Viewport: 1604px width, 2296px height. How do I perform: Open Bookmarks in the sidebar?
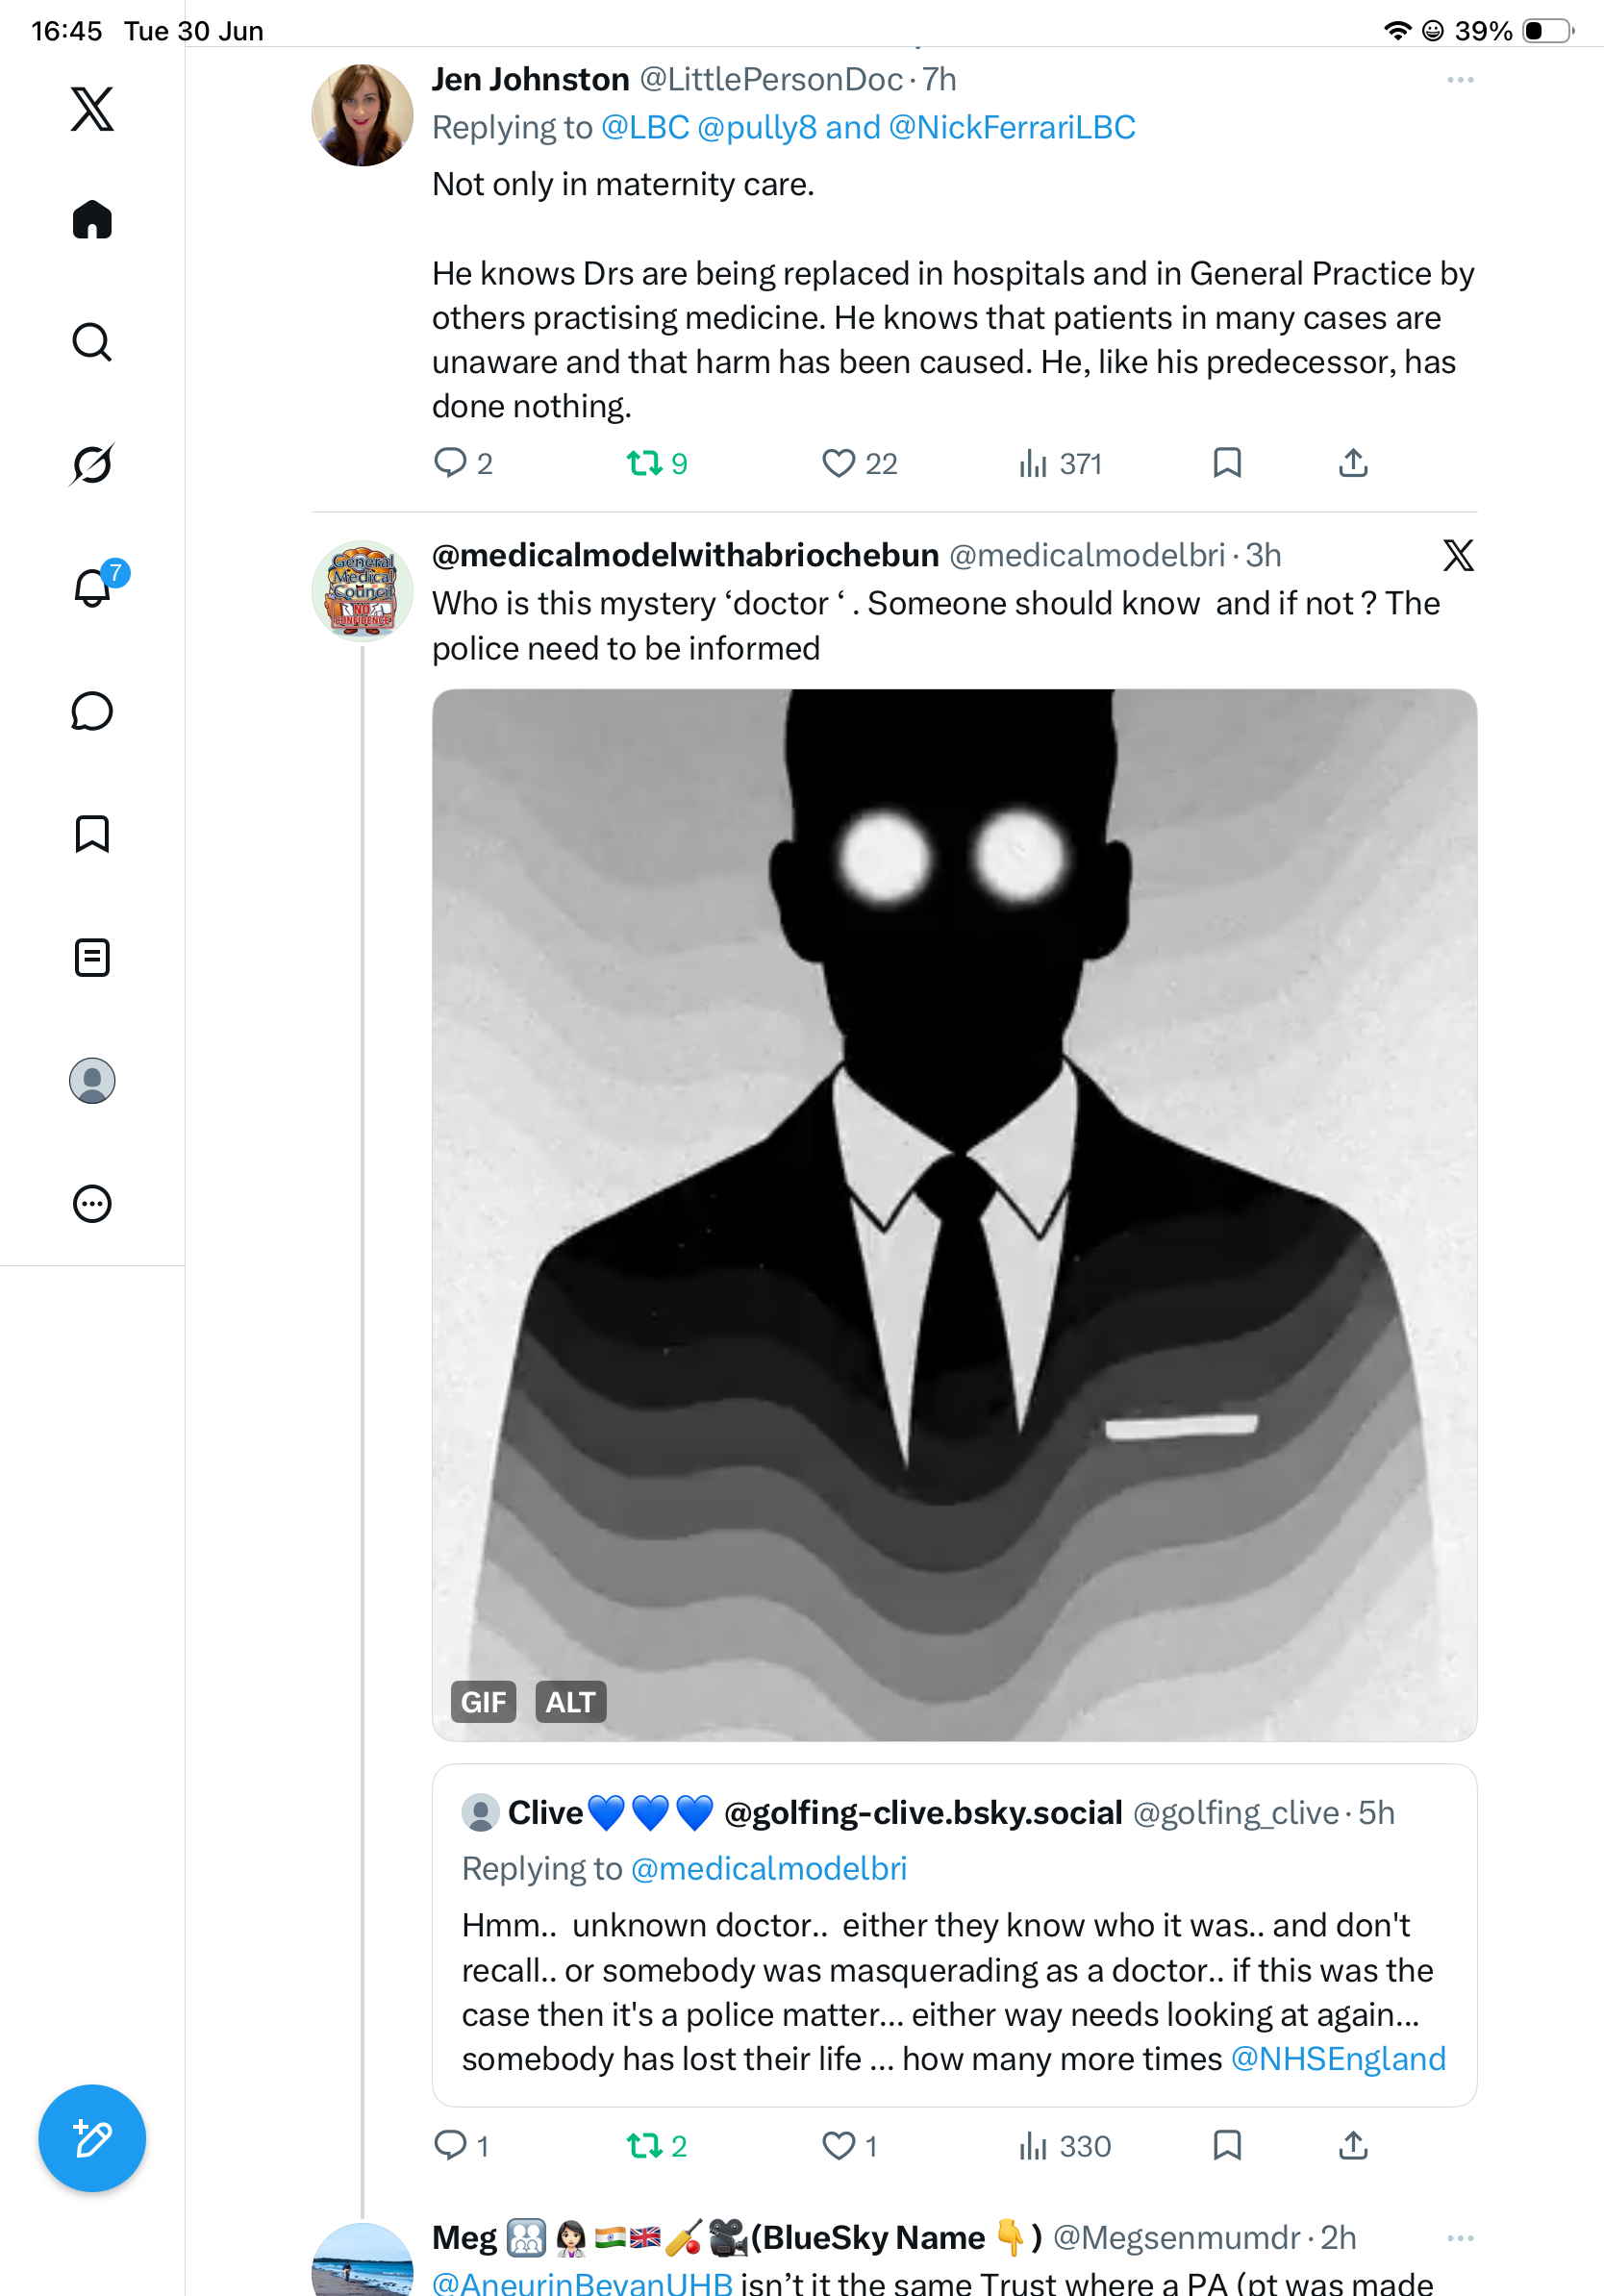[92, 834]
